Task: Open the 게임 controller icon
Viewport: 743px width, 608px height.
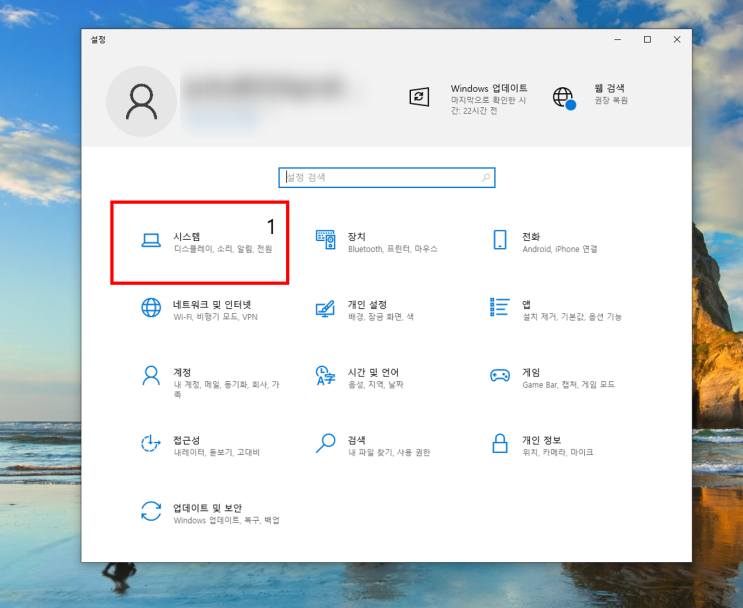Action: point(500,376)
